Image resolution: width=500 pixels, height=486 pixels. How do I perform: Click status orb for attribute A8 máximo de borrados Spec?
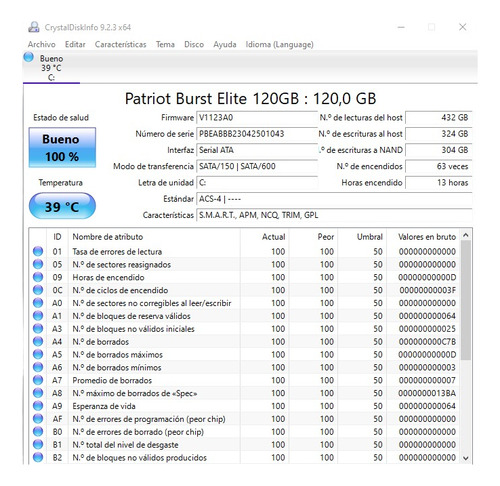click(x=38, y=393)
